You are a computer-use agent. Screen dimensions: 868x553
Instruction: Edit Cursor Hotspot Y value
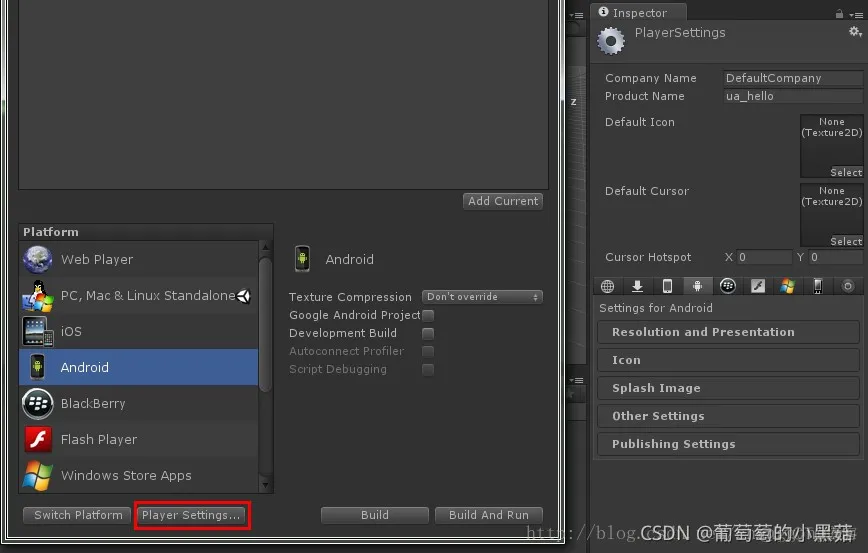836,257
